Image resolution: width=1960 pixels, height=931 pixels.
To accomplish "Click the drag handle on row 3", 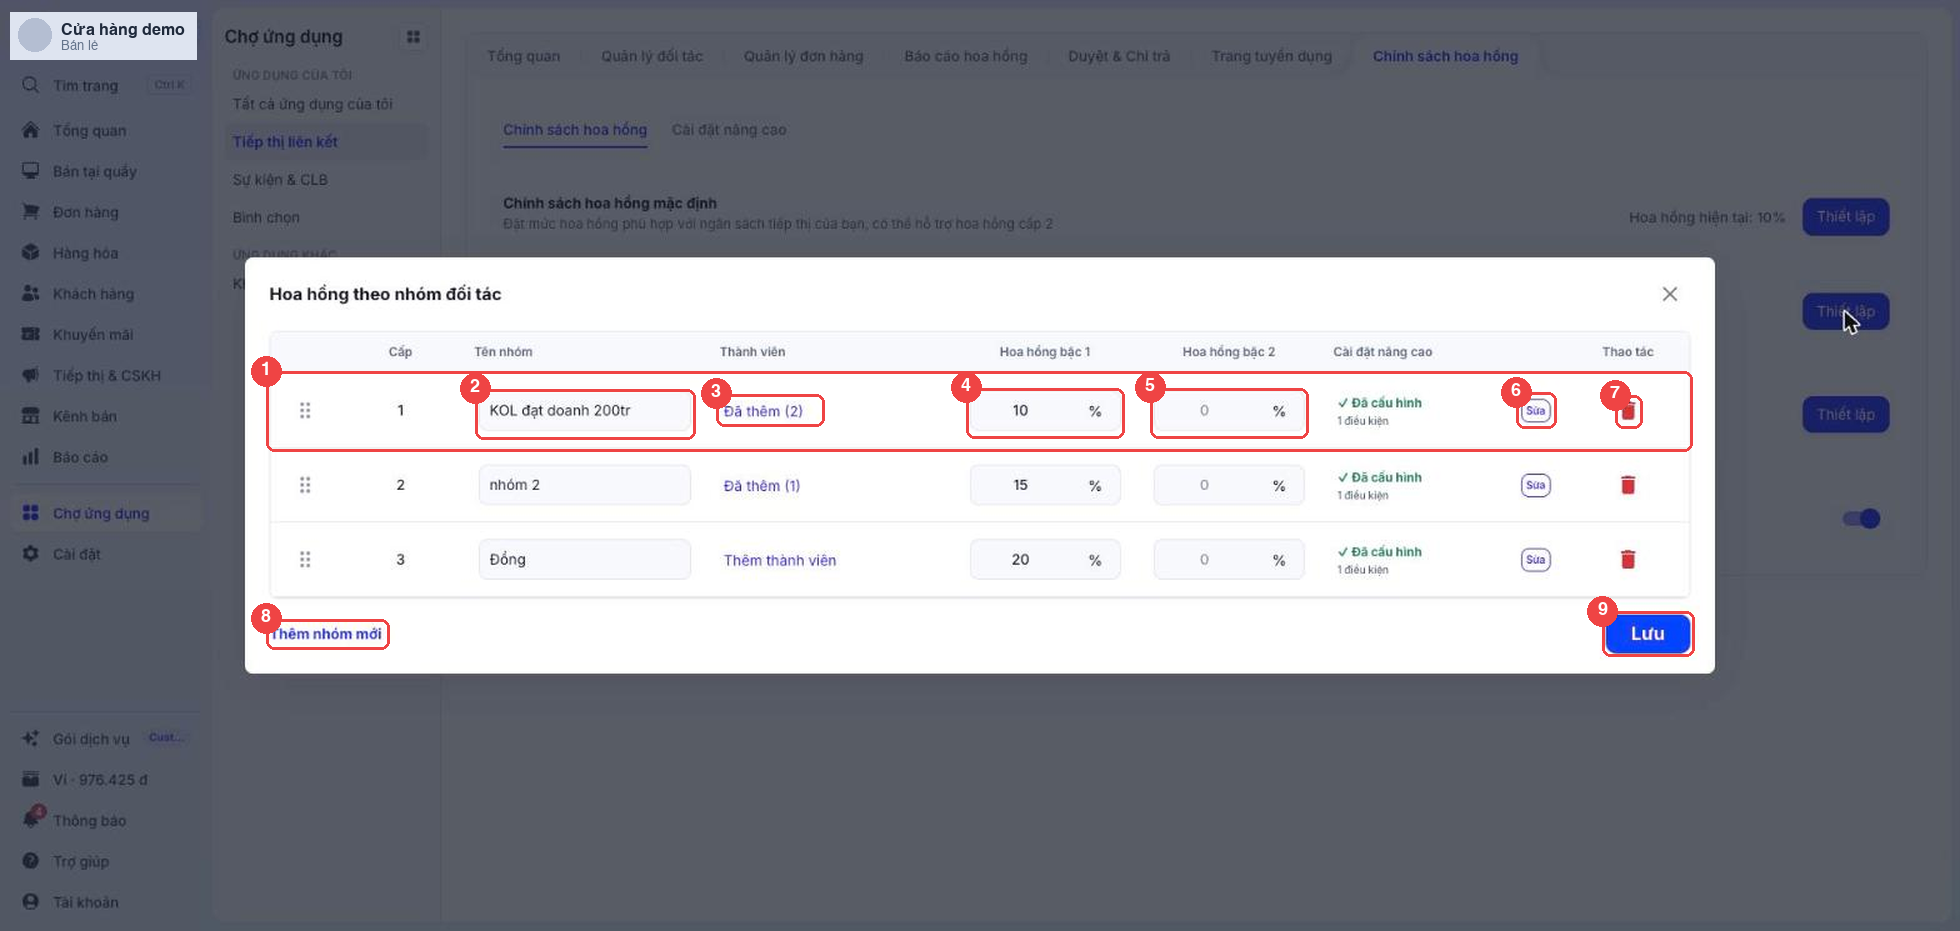I will [x=305, y=559].
